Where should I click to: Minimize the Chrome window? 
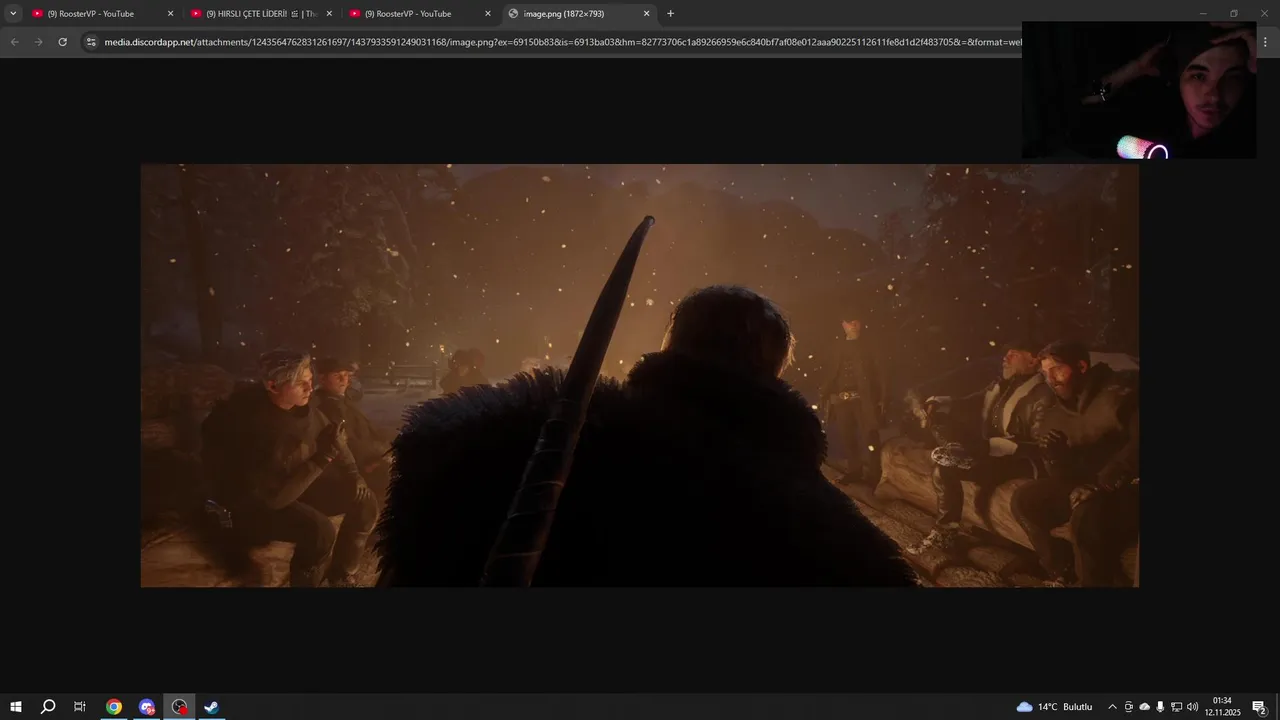pos(1203,14)
